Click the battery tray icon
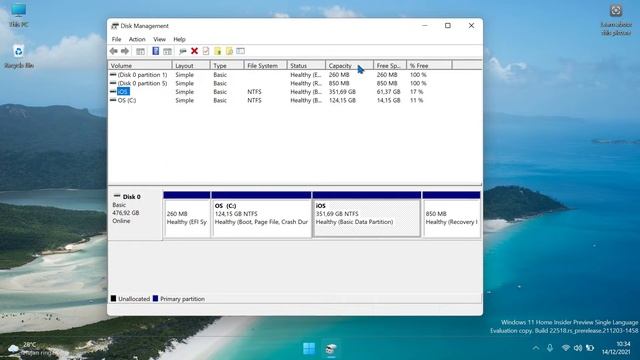The image size is (640, 360). [590, 348]
